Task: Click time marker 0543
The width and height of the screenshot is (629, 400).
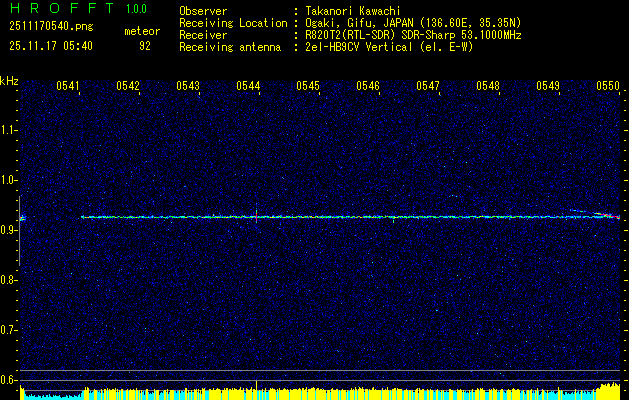Action: (188, 85)
